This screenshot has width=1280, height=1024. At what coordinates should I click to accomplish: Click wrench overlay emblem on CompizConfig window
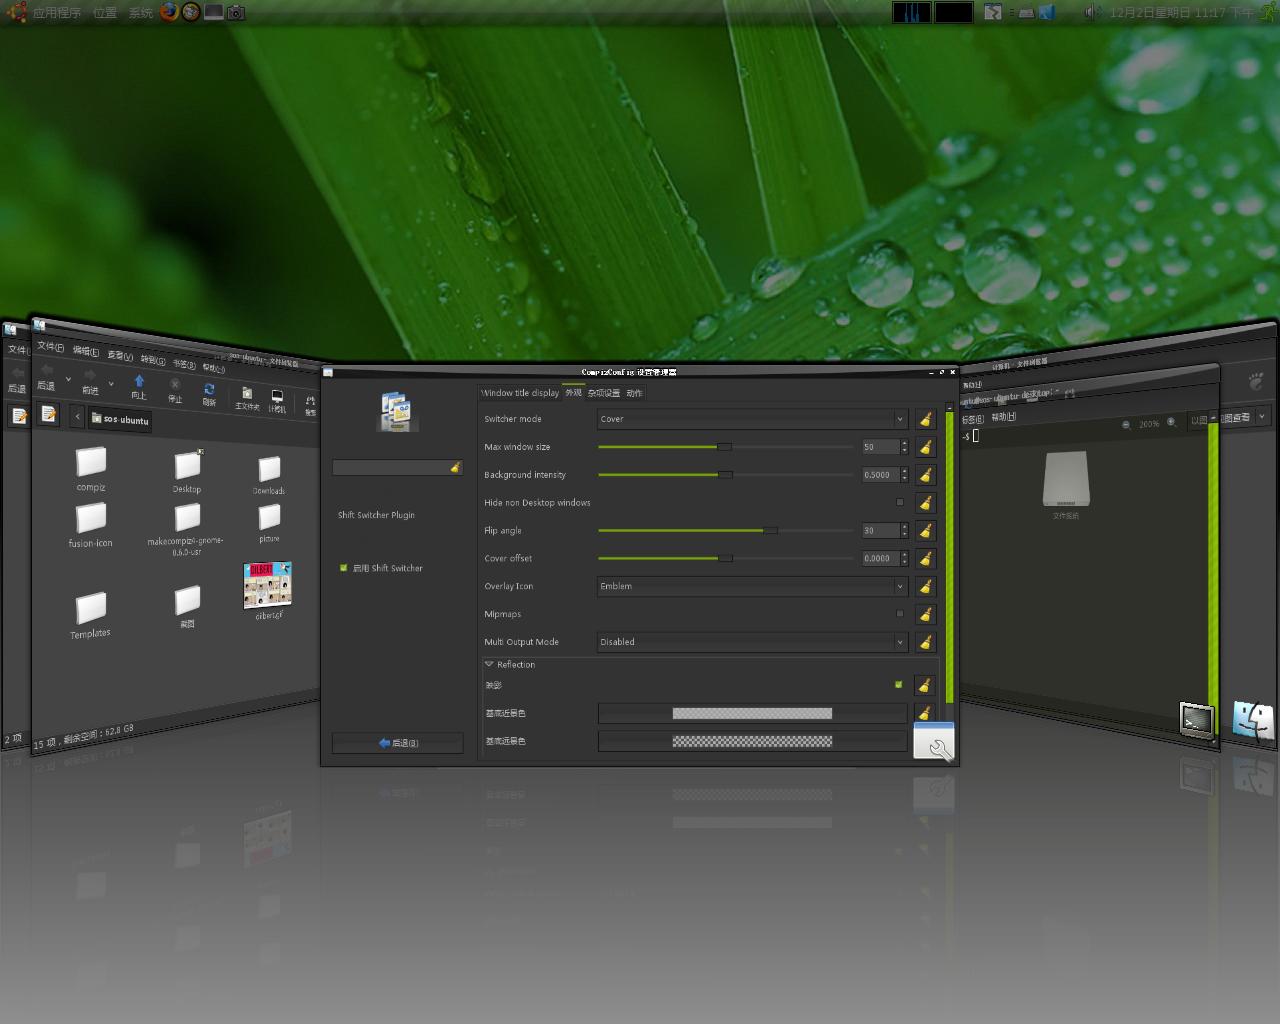point(934,741)
